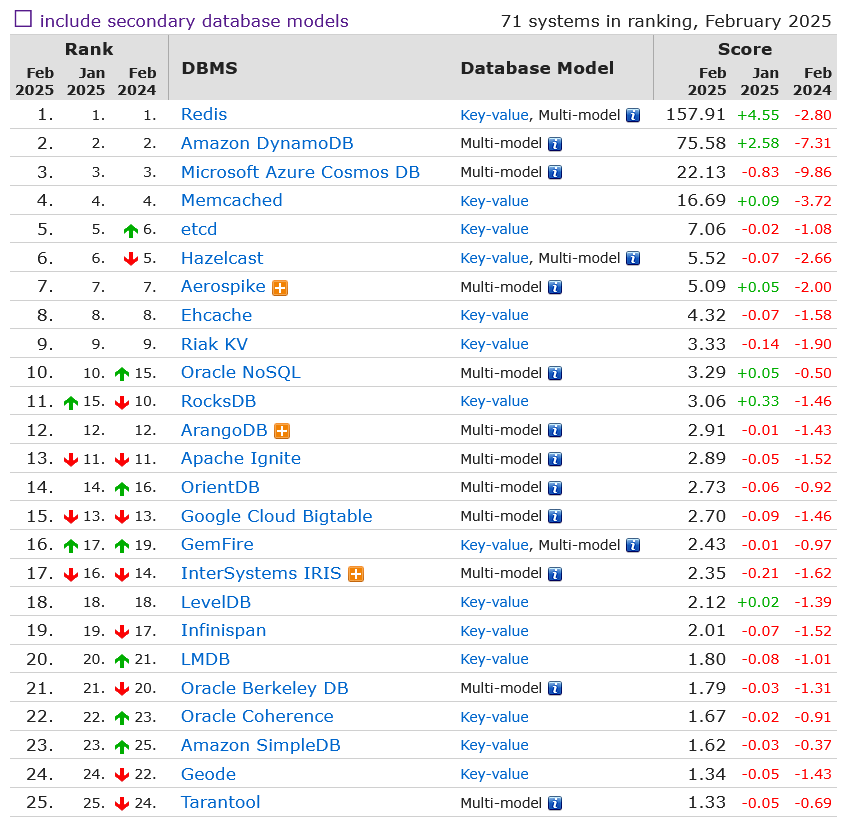This screenshot has width=853, height=820.
Task: Open the Oracle Berkeley DB link
Action: [264, 688]
